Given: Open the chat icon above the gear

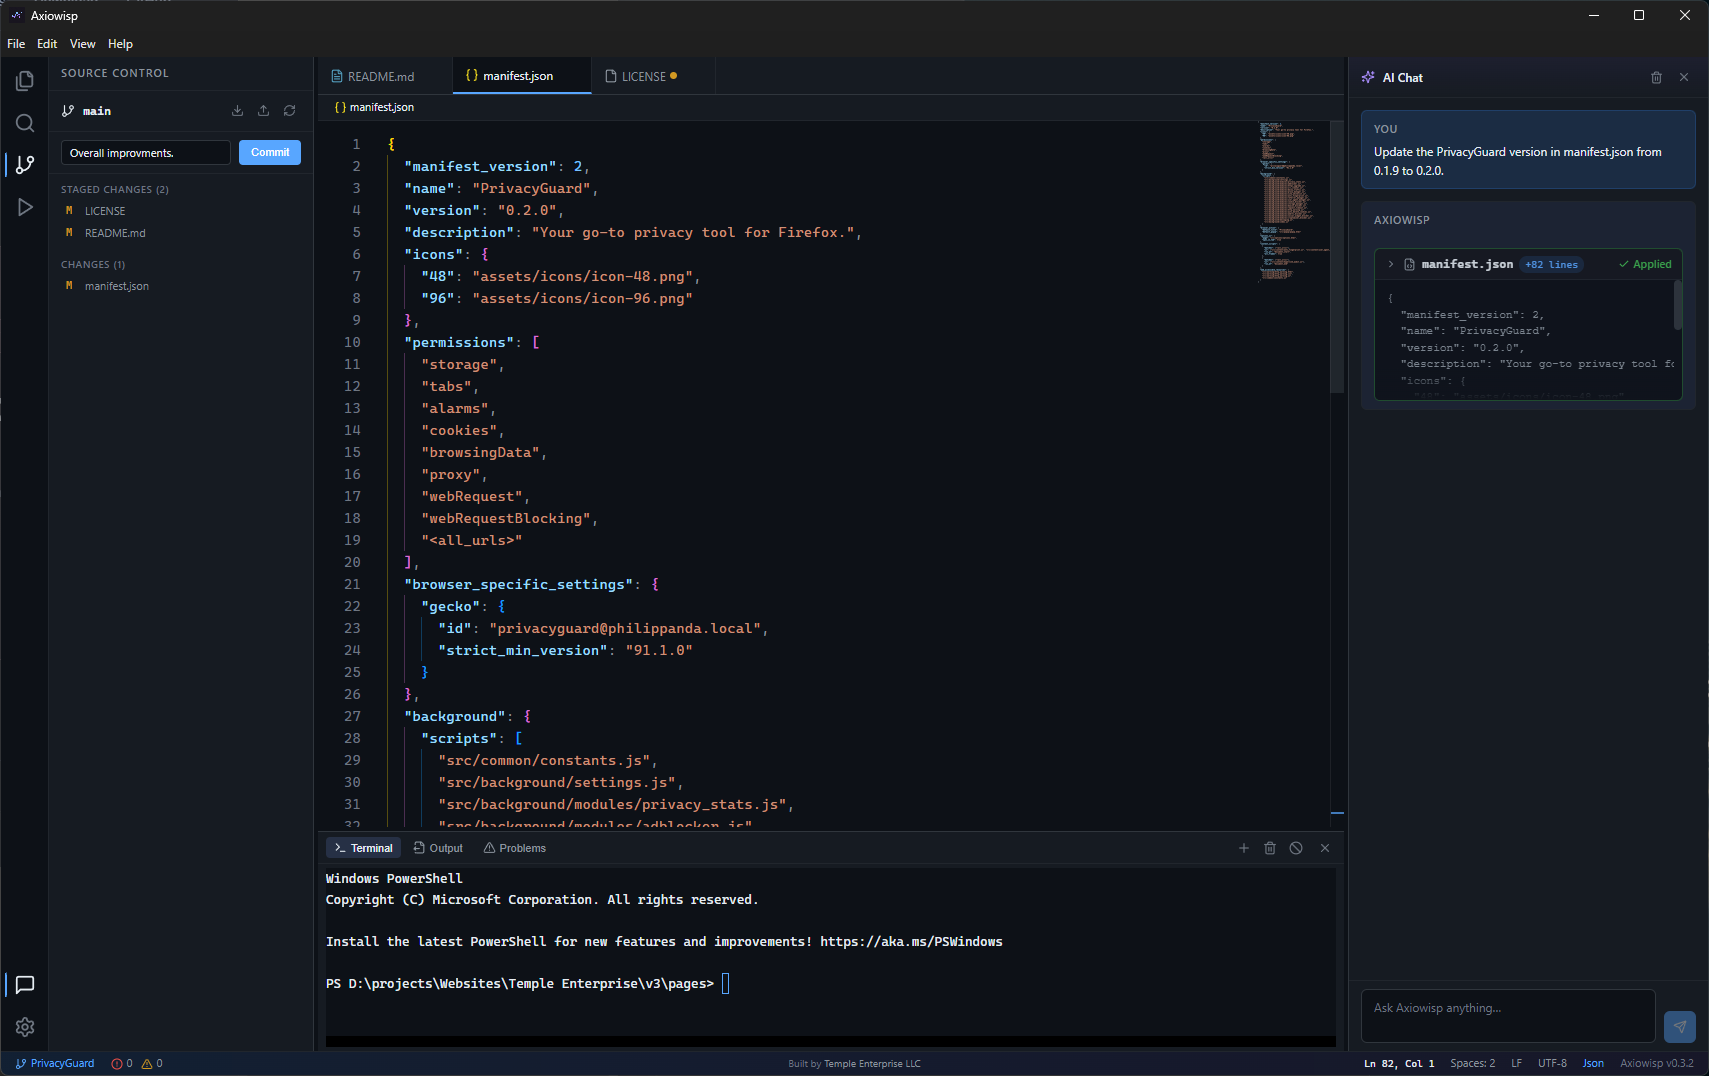Looking at the screenshot, I should (x=25, y=985).
